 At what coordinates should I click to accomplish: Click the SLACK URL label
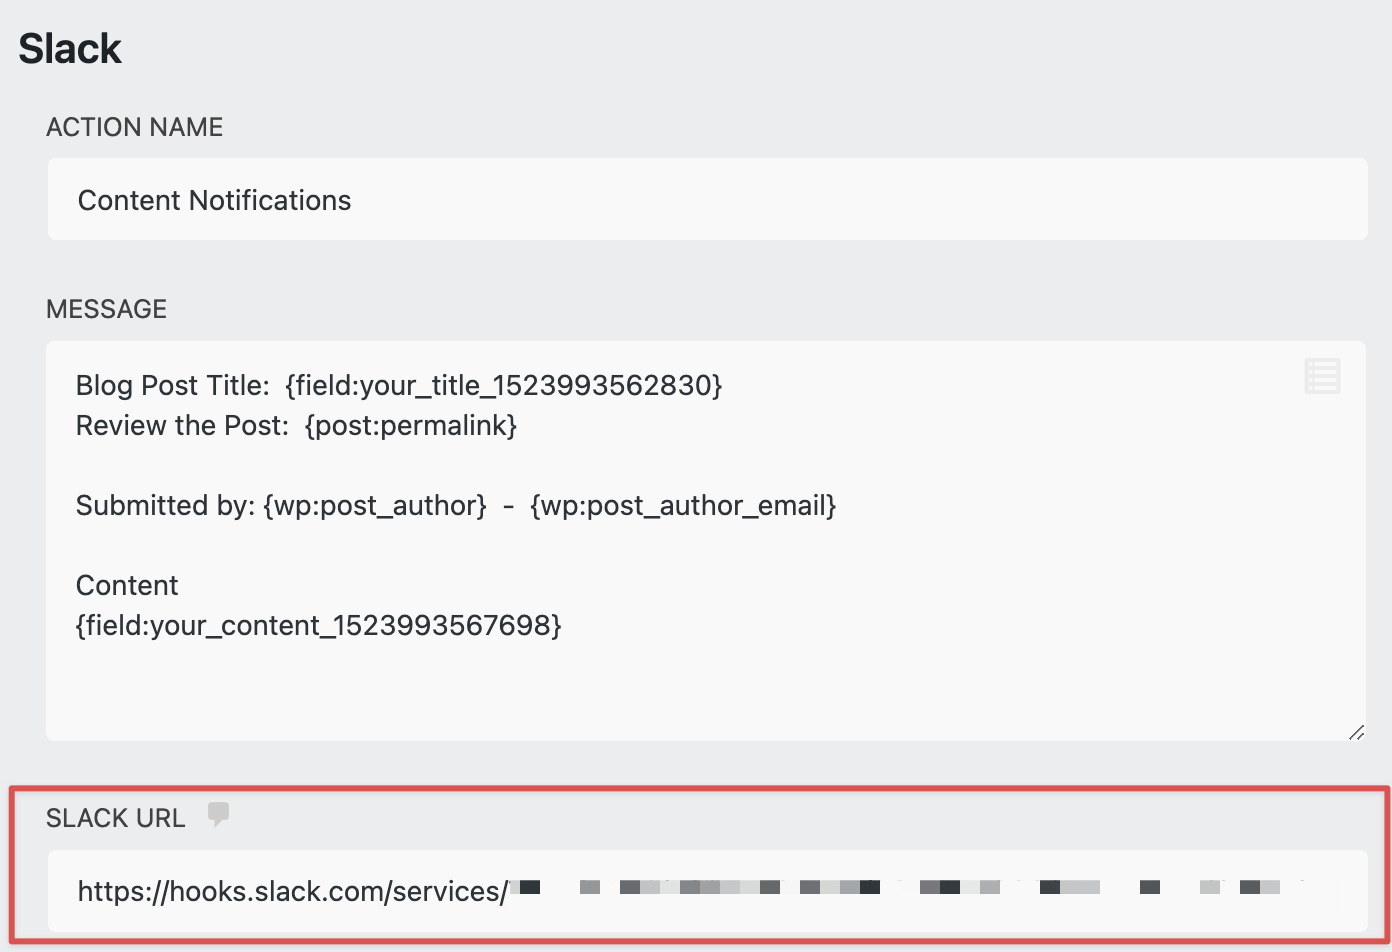point(115,818)
